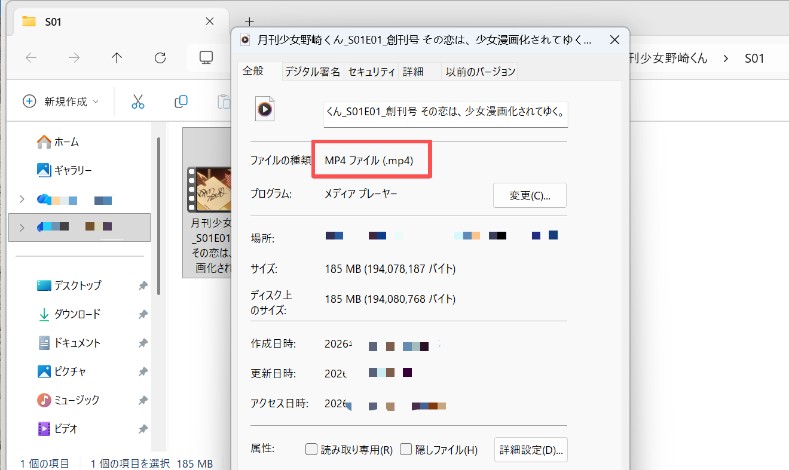Click the 1 個の項目 status text
789x470 pixels.
click(45, 463)
